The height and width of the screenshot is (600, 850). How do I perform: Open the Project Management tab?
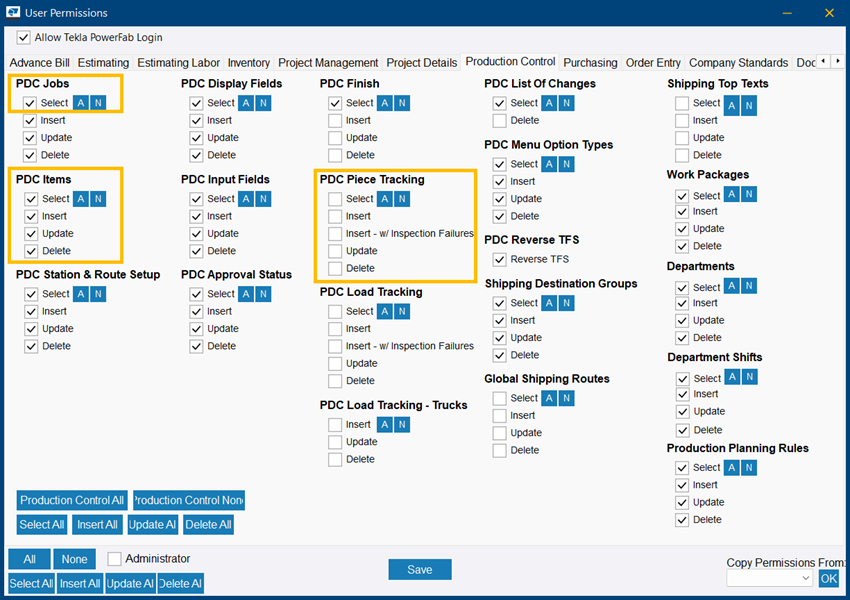328,63
